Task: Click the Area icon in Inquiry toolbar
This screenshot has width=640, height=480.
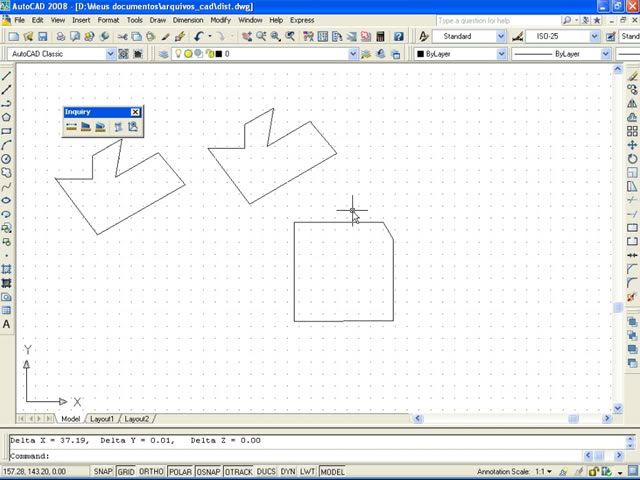Action: click(x=86, y=127)
